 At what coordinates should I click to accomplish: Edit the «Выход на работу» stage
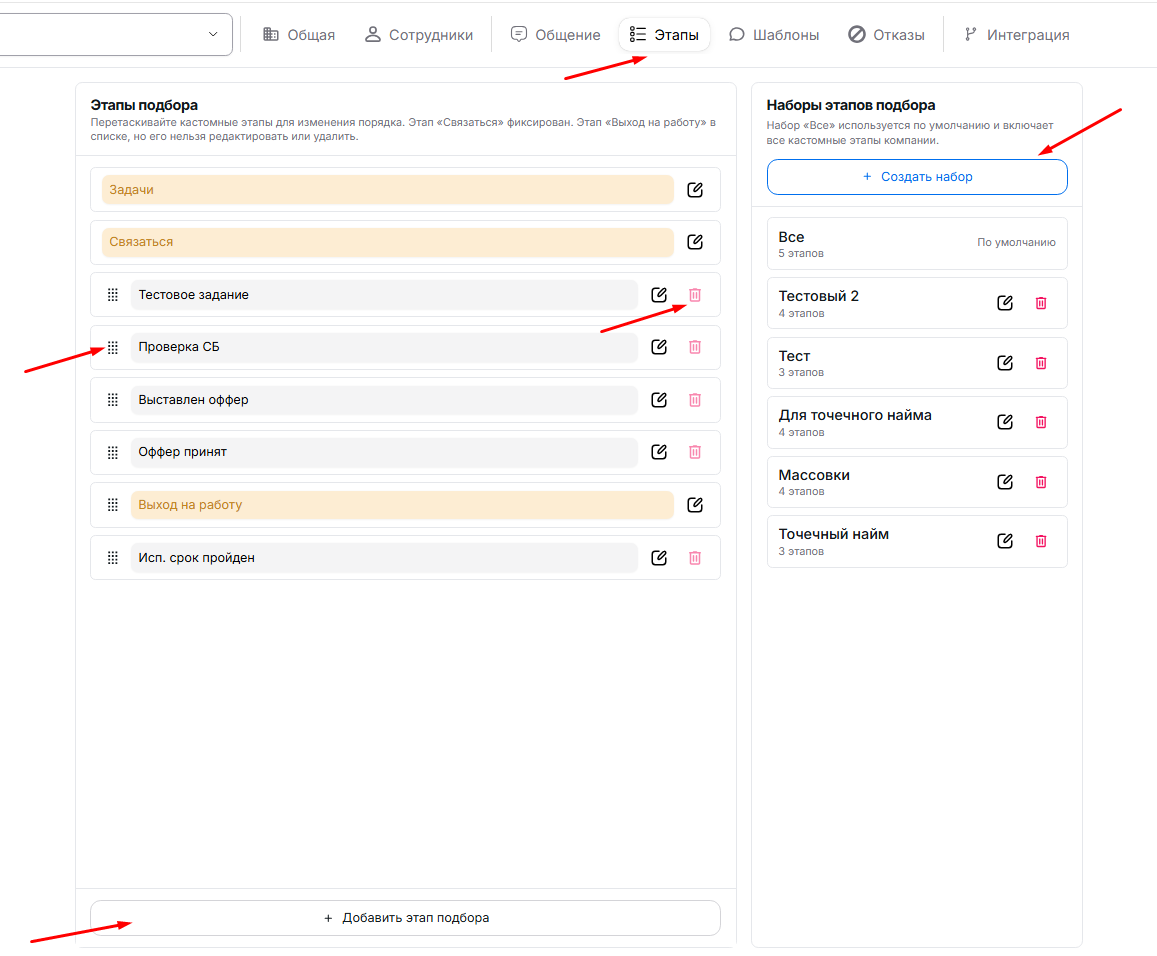pos(695,505)
